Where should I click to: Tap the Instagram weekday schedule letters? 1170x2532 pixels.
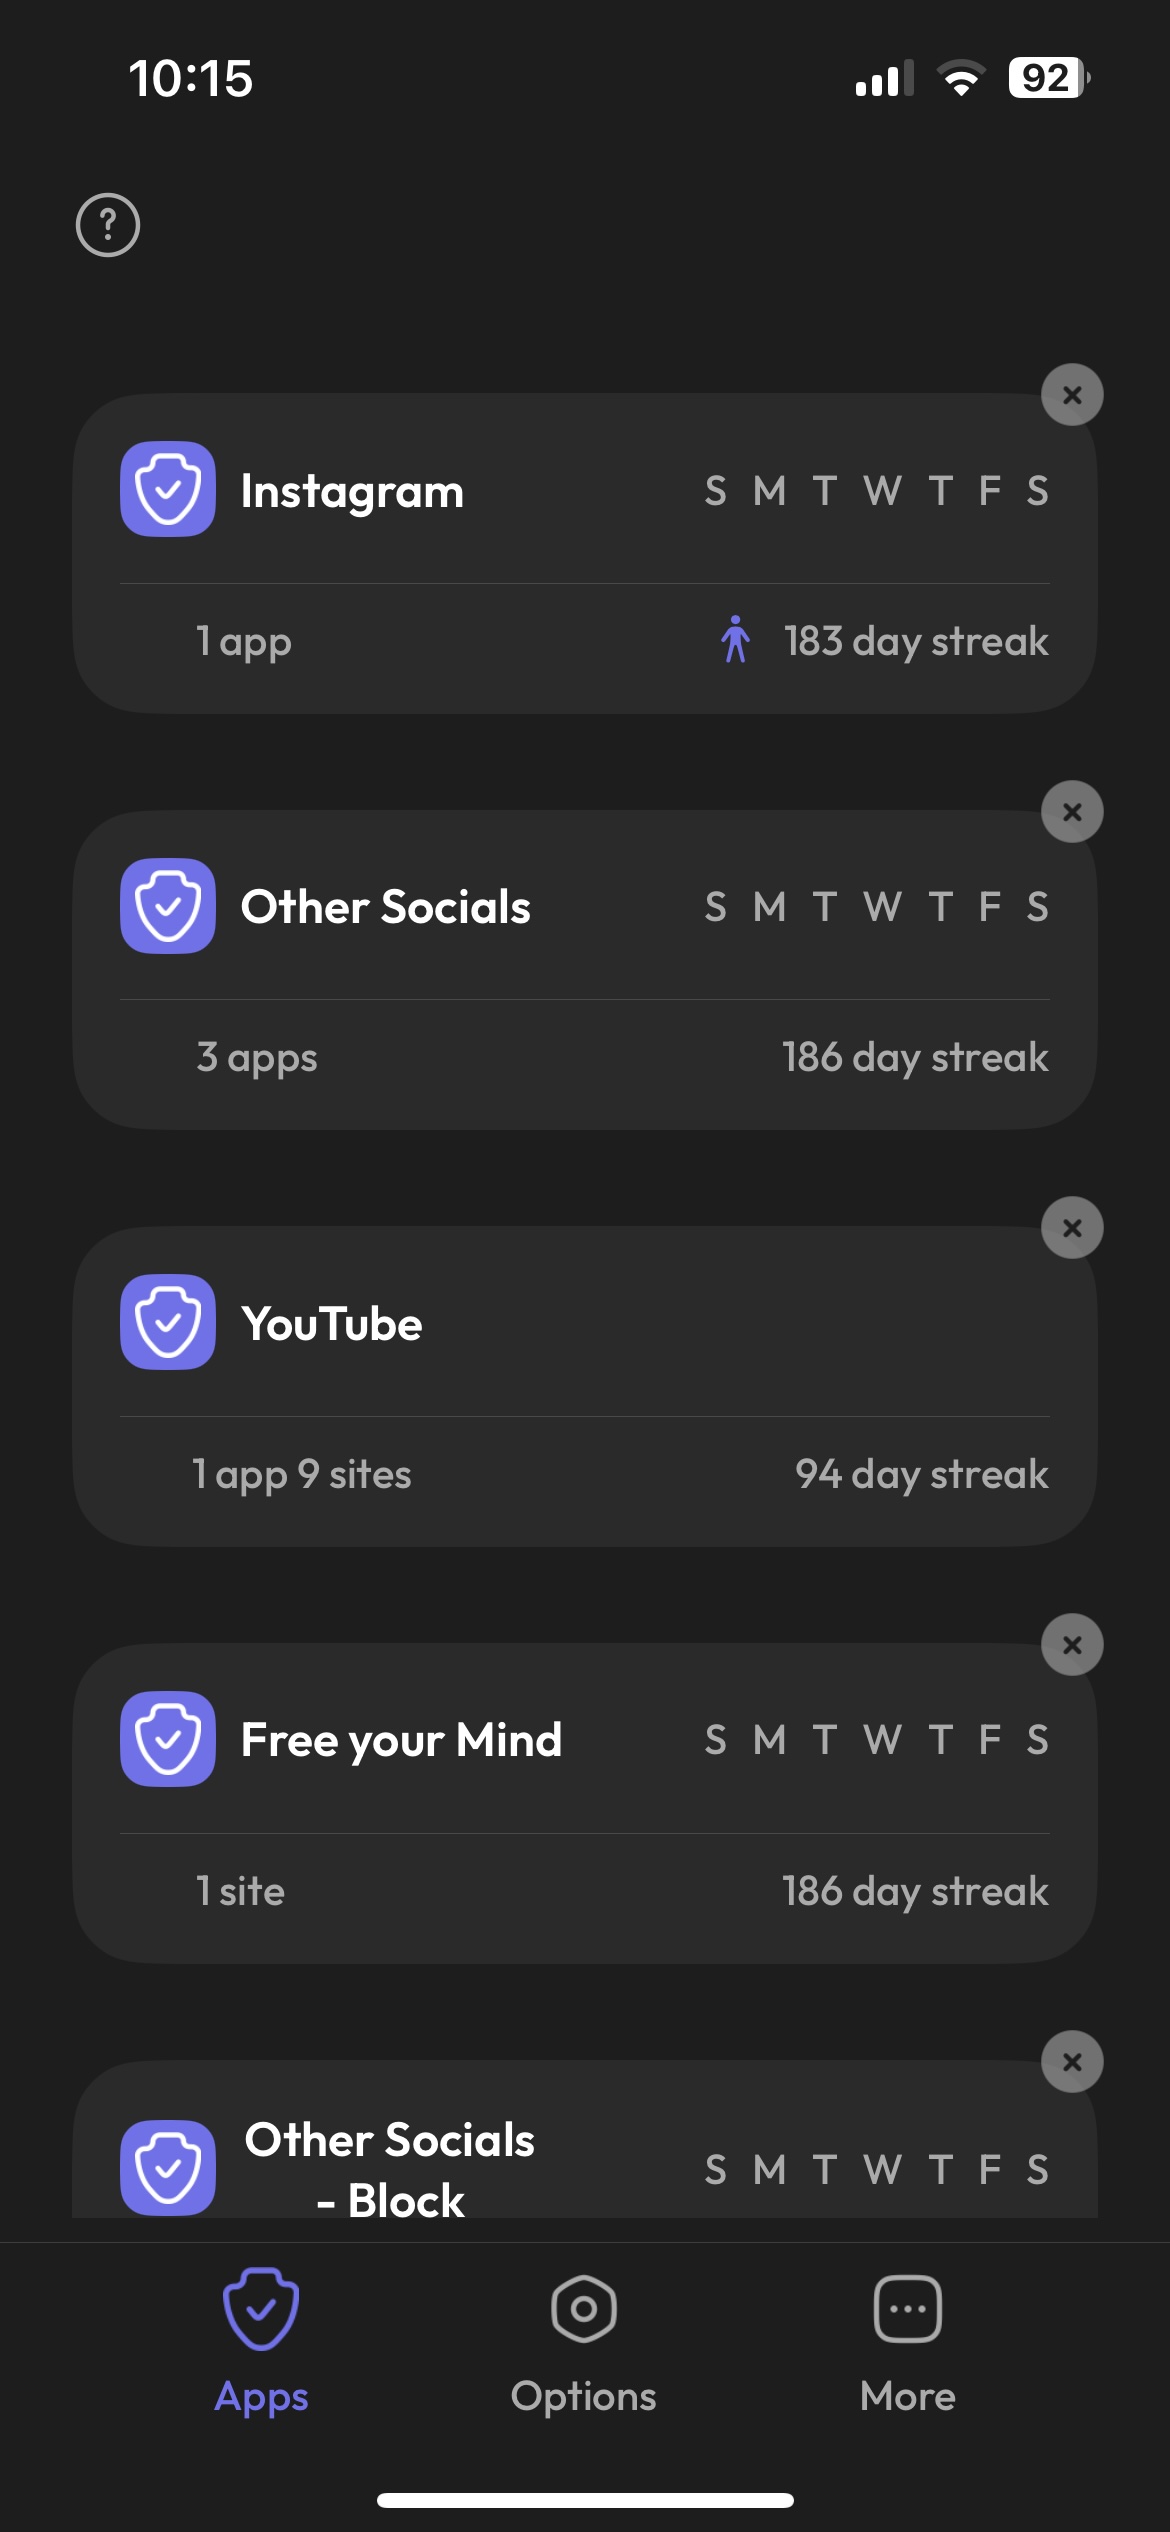click(x=876, y=491)
